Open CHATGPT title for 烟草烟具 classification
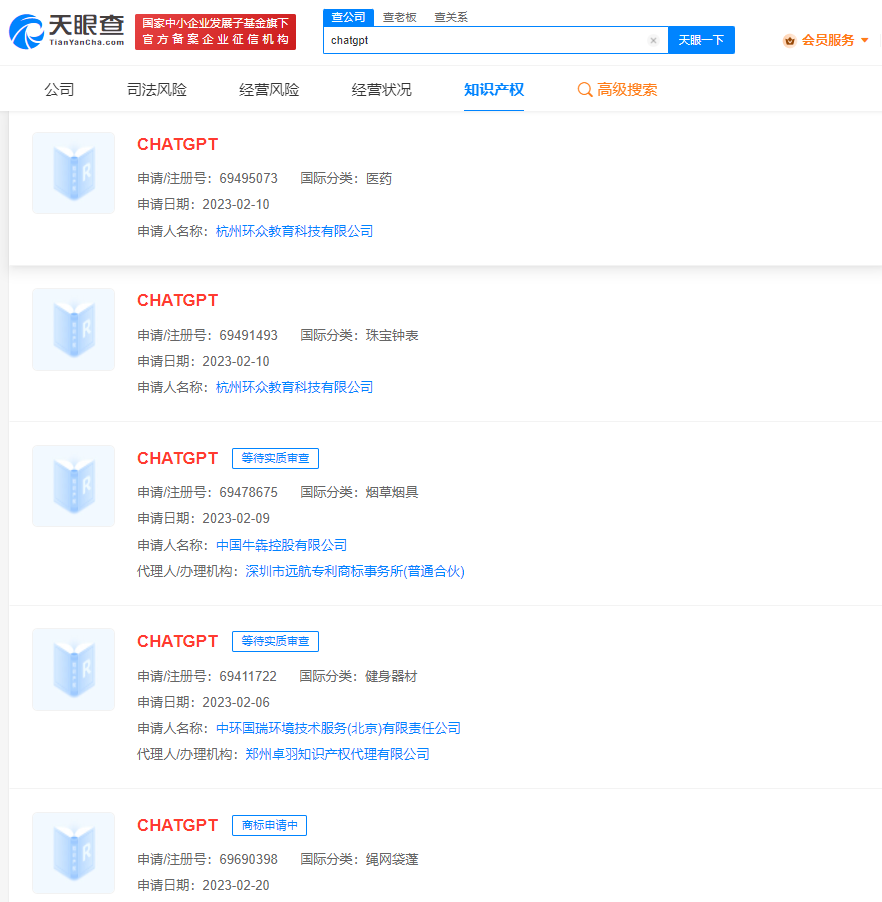Viewport: 882px width, 902px height. [178, 458]
